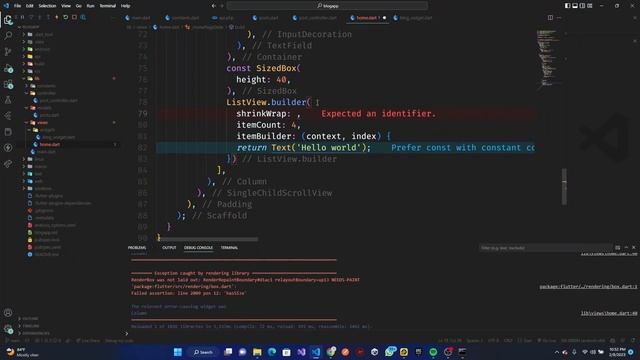Open the Edit menu
The image size is (640, 360).
point(30,6)
